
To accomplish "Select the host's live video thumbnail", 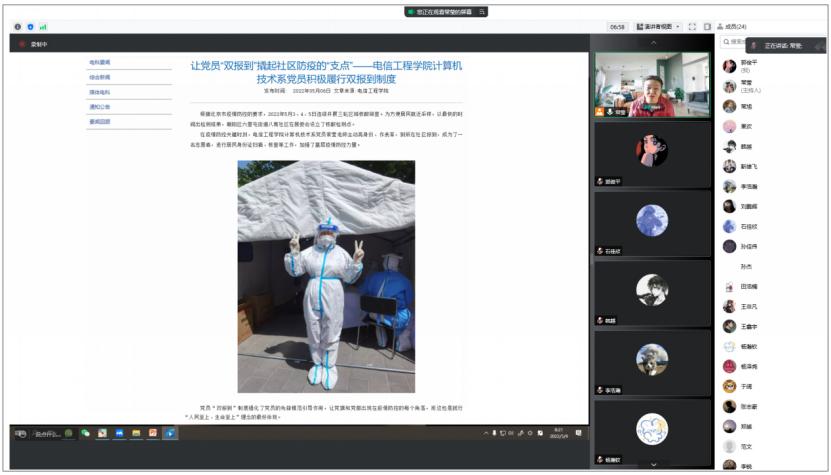I will pyautogui.click(x=652, y=85).
